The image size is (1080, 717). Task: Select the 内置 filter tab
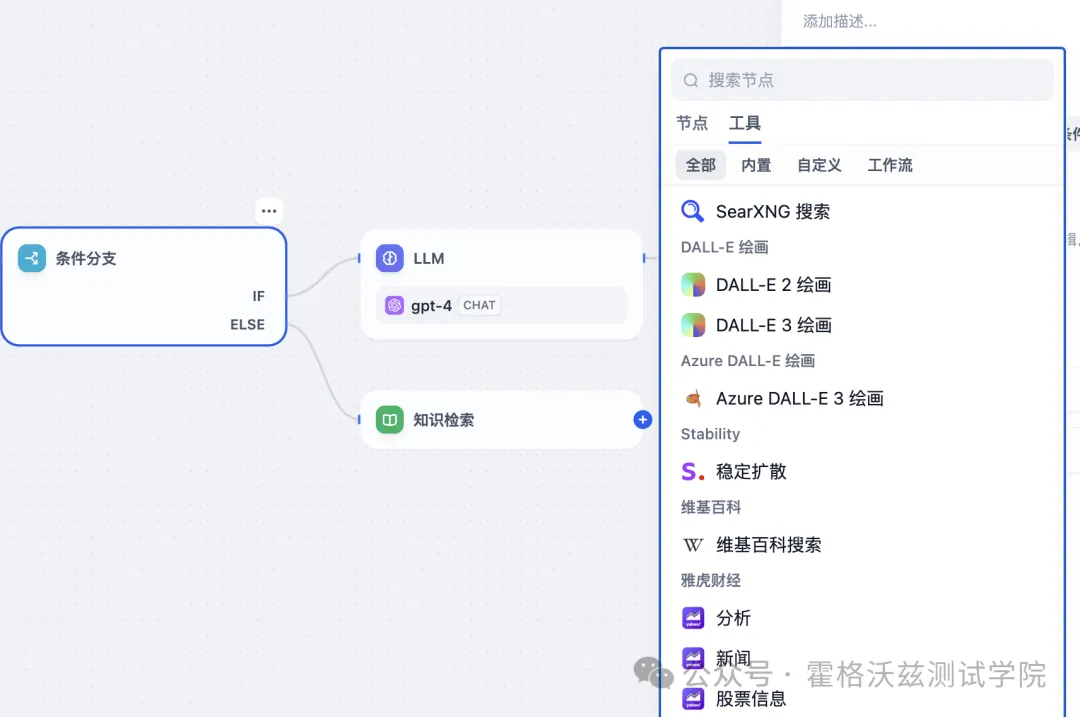756,165
